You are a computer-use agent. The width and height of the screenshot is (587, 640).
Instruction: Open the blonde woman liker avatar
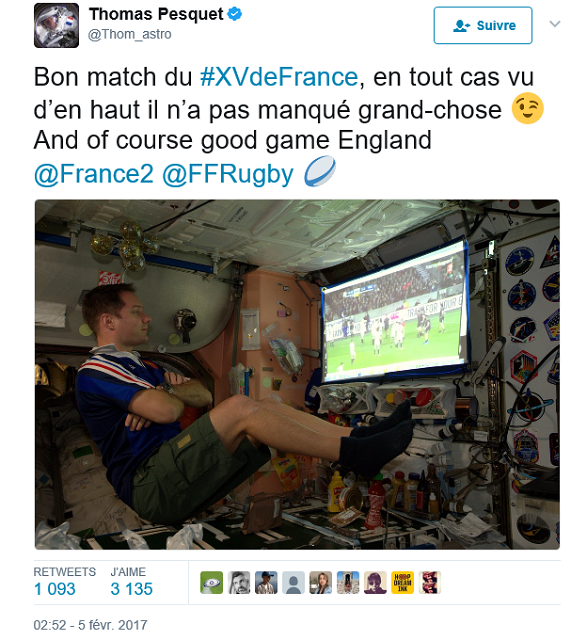pyautogui.click(x=320, y=582)
